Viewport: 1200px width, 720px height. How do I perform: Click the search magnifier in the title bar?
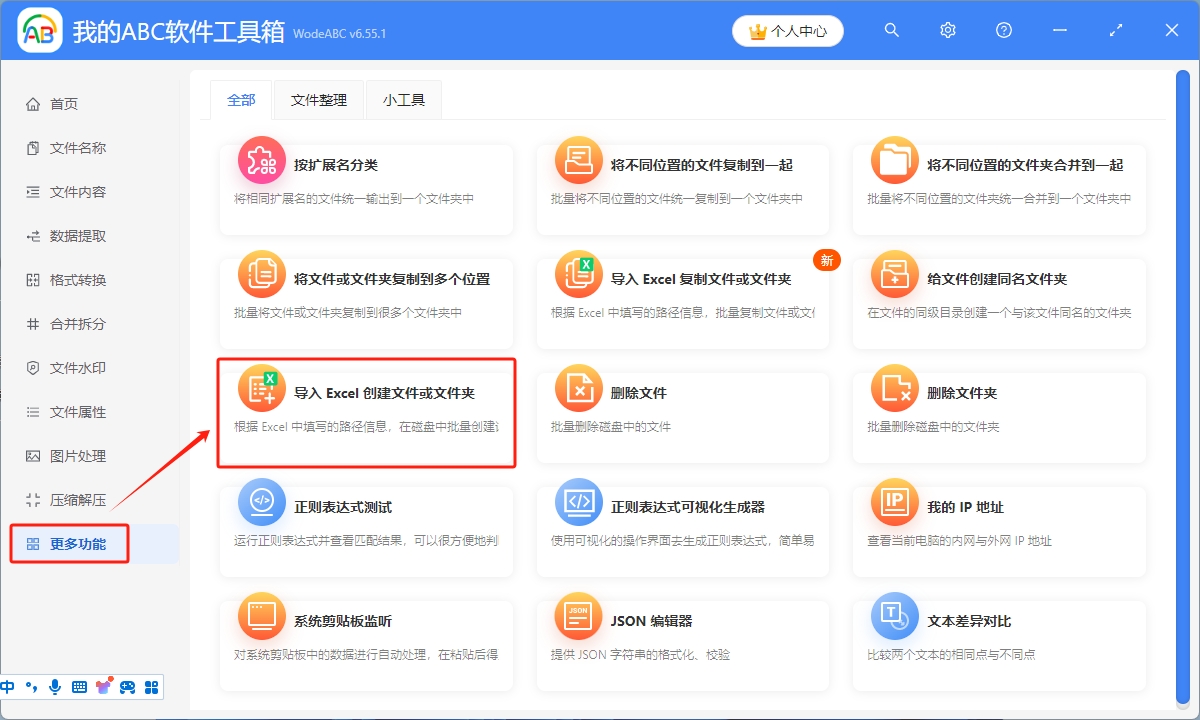click(x=891, y=30)
